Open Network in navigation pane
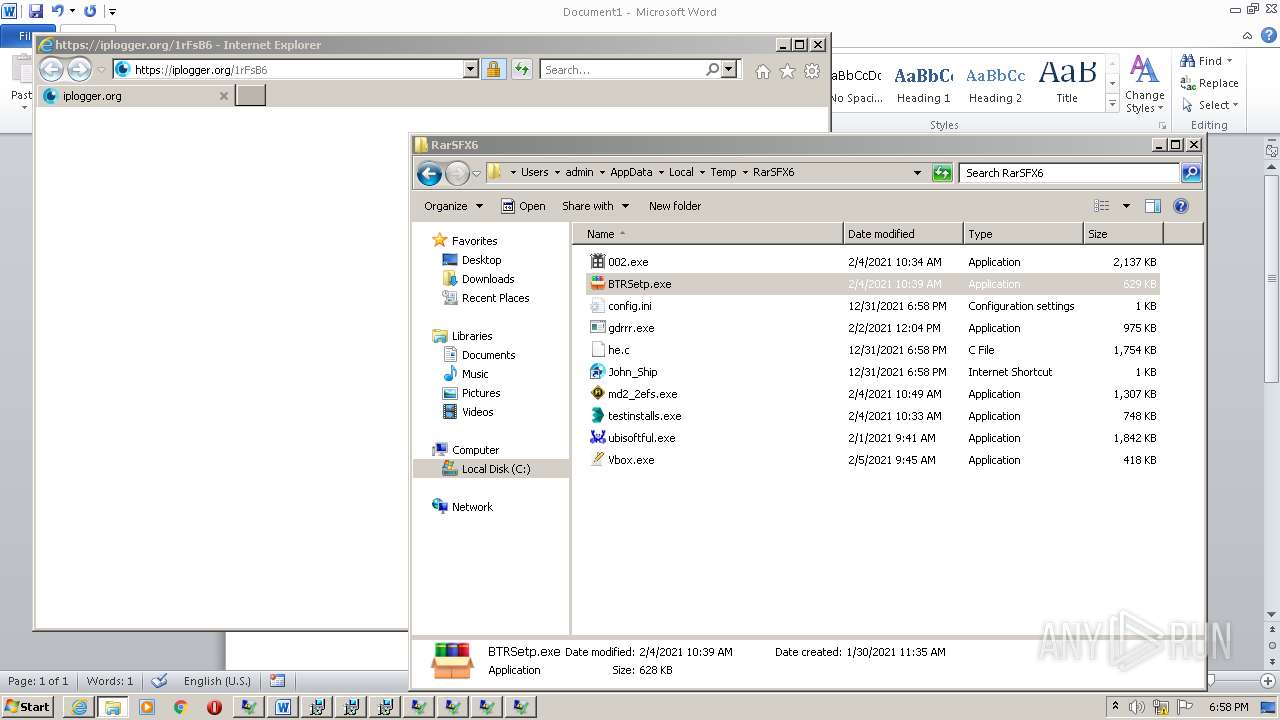Viewport: 1280px width, 720px height. click(472, 507)
